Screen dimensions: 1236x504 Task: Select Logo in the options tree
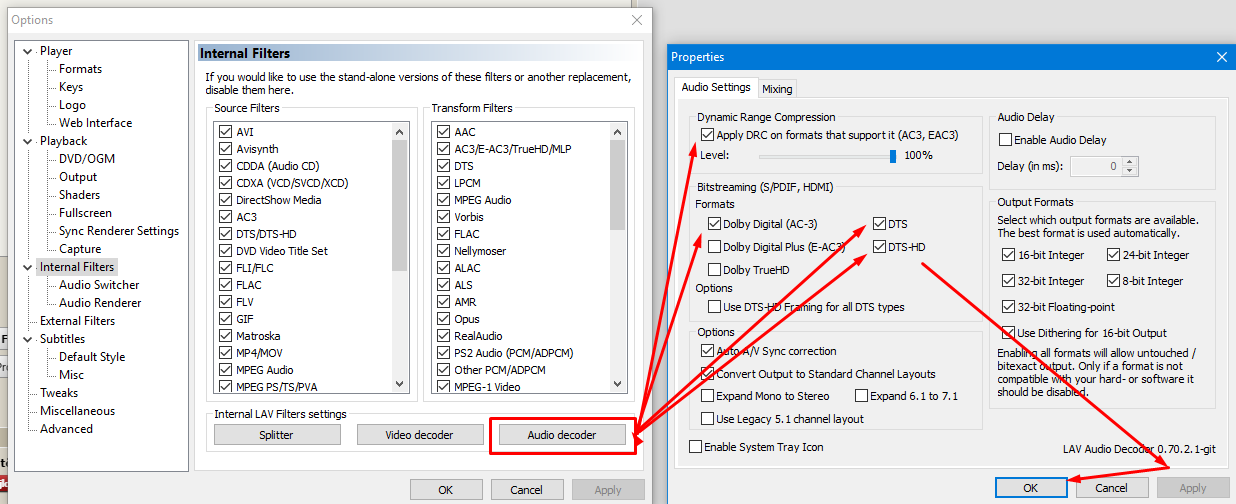pos(72,105)
